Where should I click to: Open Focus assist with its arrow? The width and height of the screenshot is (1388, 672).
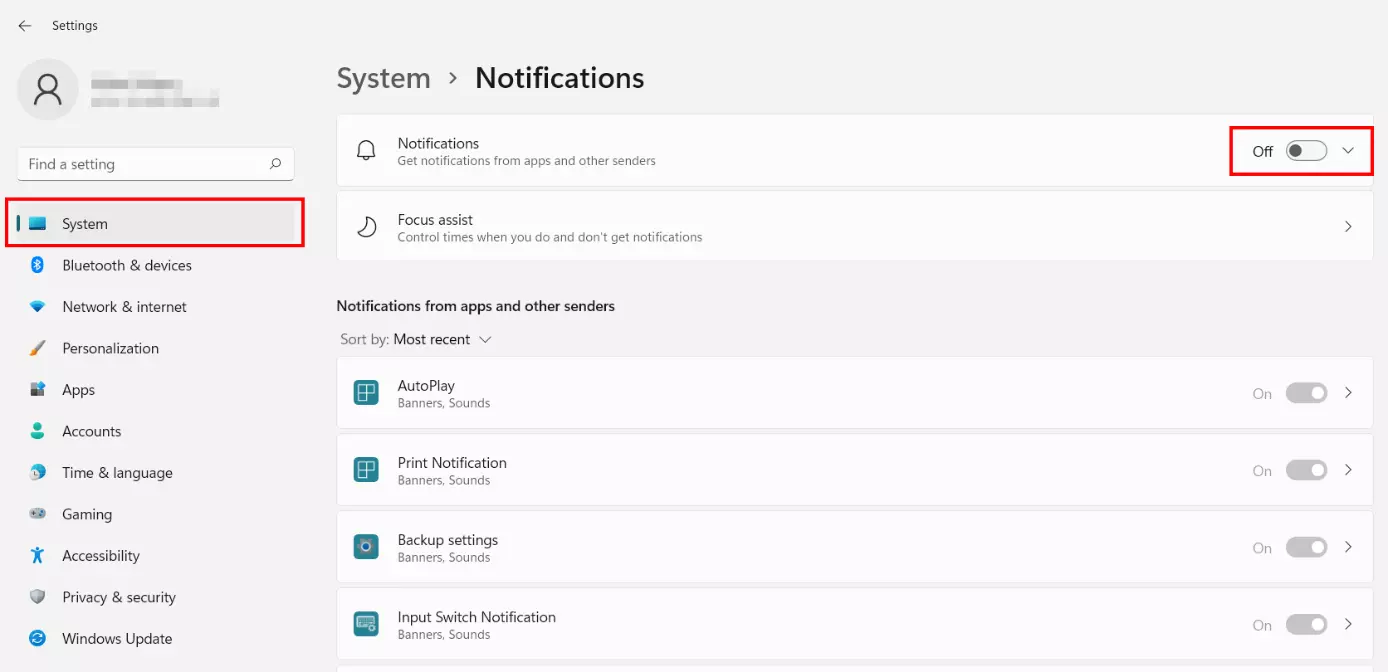(1348, 227)
